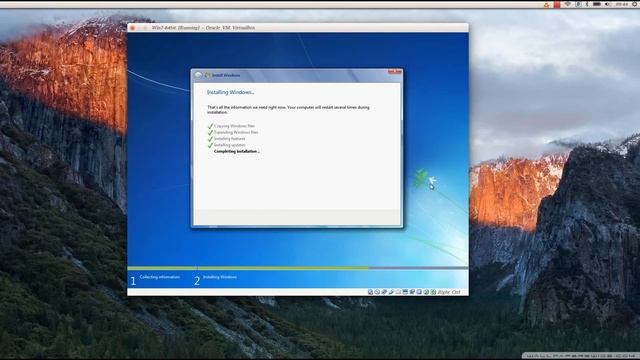The height and width of the screenshot is (360, 640).
Task: Click the back arrow in Install Windows title bar
Action: point(198,75)
